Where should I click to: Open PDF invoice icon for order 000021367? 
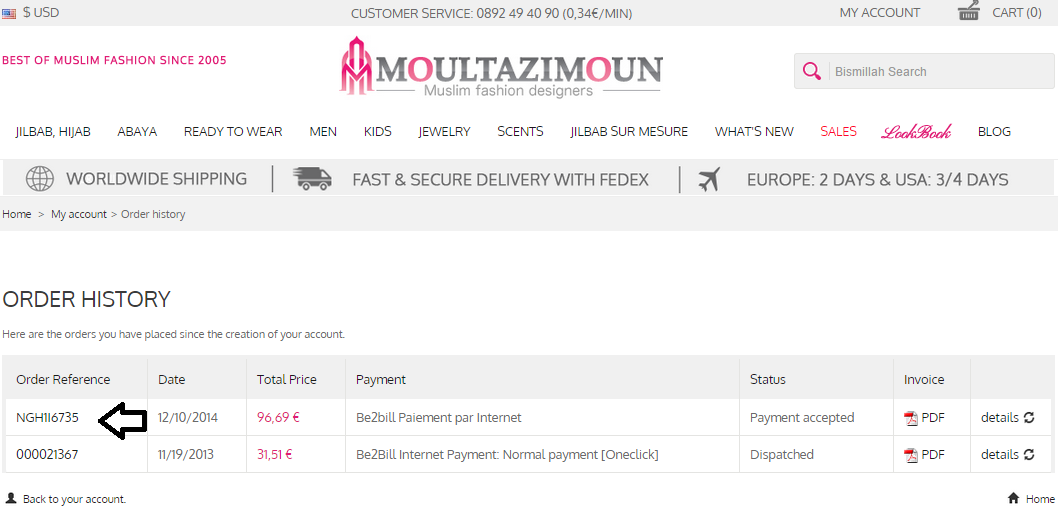[x=912, y=455]
